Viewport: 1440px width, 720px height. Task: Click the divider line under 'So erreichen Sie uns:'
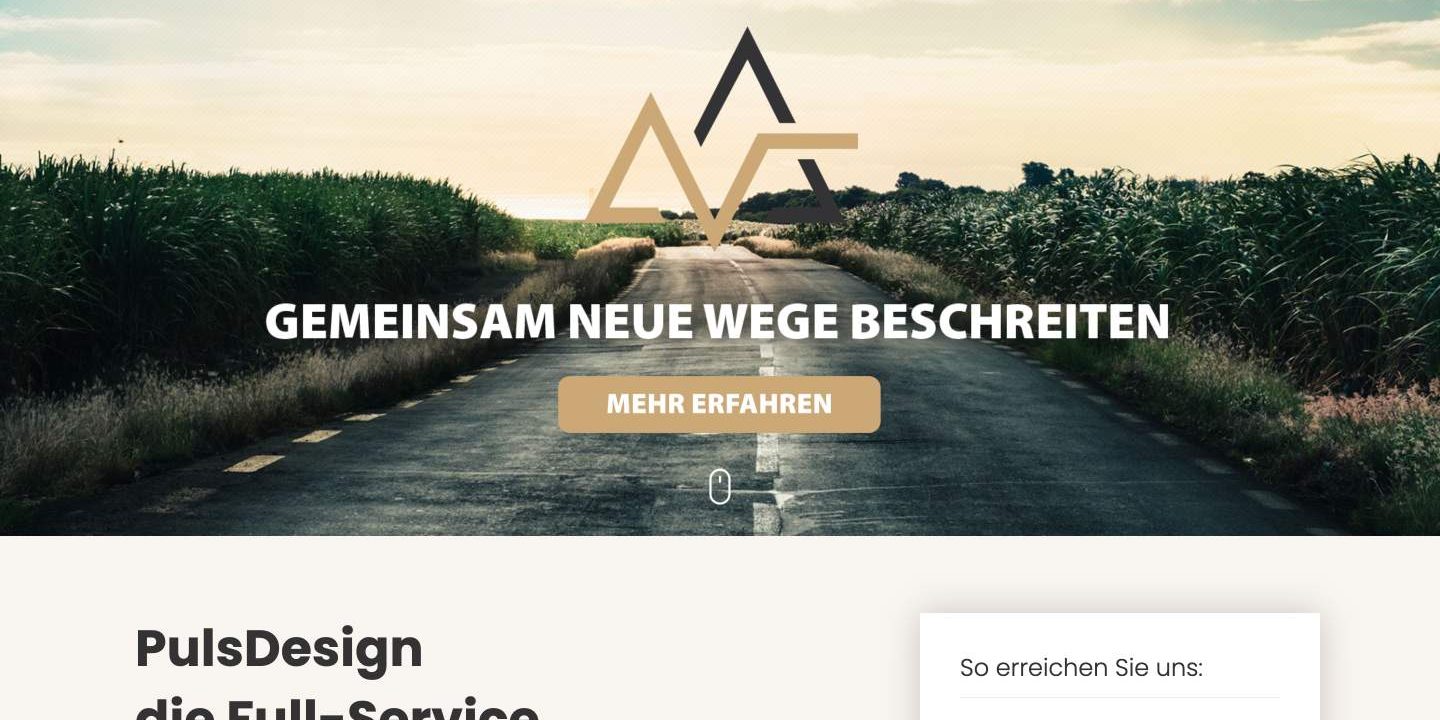1120,698
